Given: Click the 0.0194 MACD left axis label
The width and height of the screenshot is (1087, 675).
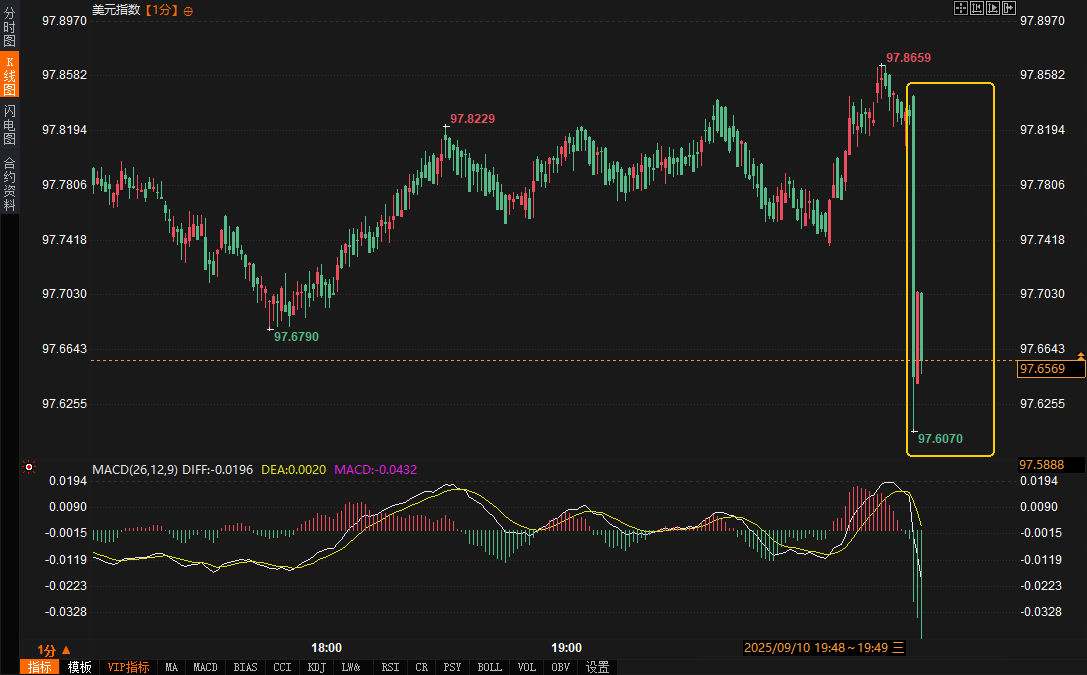Looking at the screenshot, I should (x=68, y=481).
